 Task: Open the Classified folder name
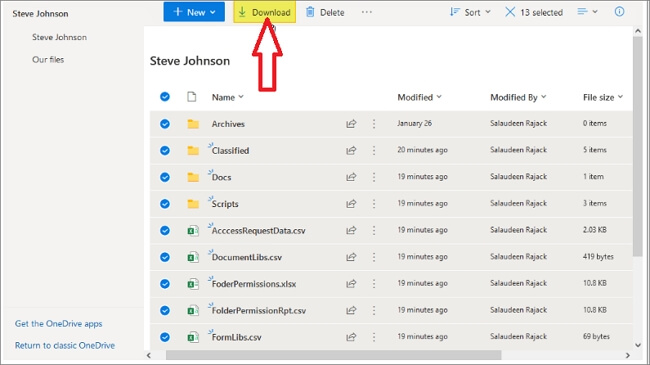point(230,151)
